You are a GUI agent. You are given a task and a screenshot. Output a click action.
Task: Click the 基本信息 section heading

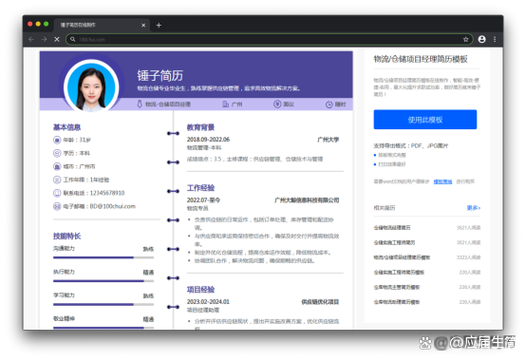pos(67,127)
